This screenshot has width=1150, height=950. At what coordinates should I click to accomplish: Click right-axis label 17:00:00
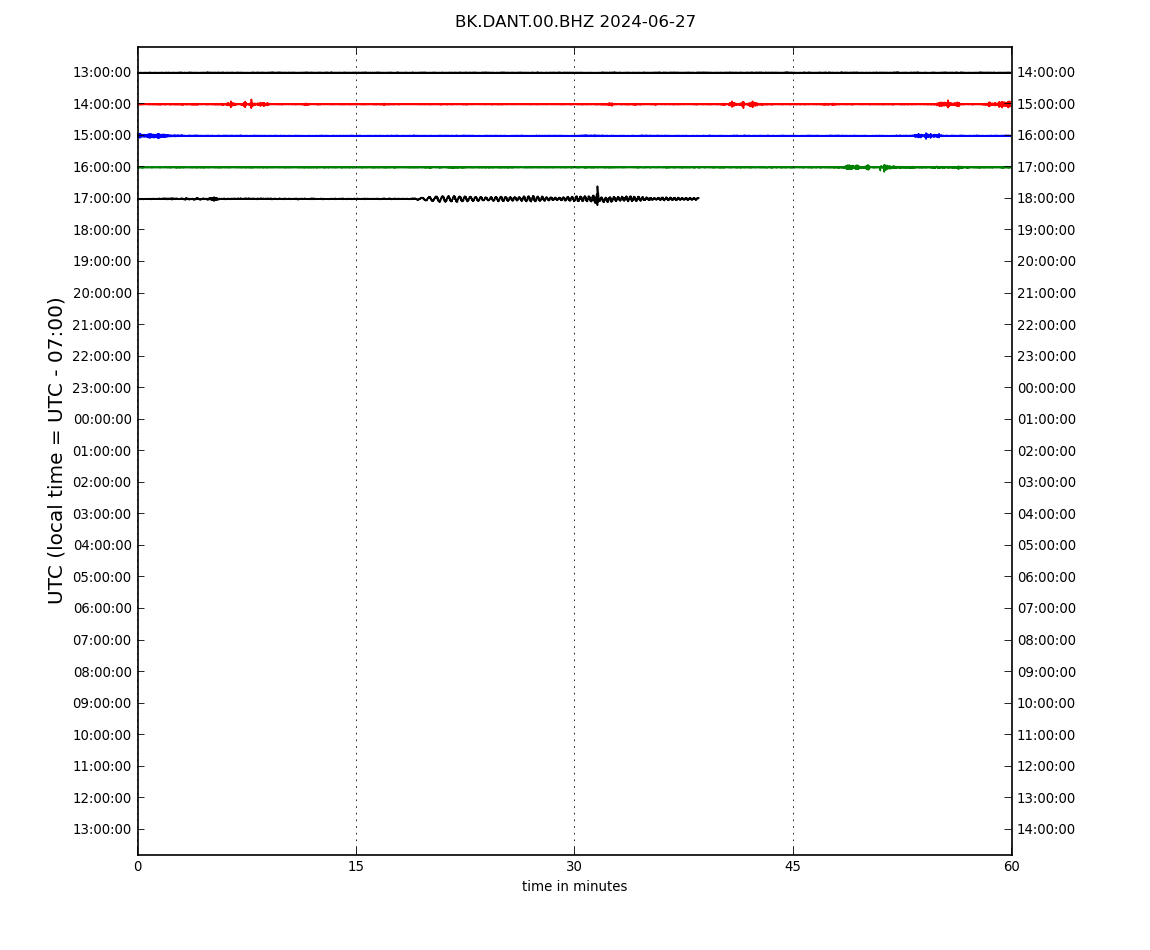coord(1046,167)
